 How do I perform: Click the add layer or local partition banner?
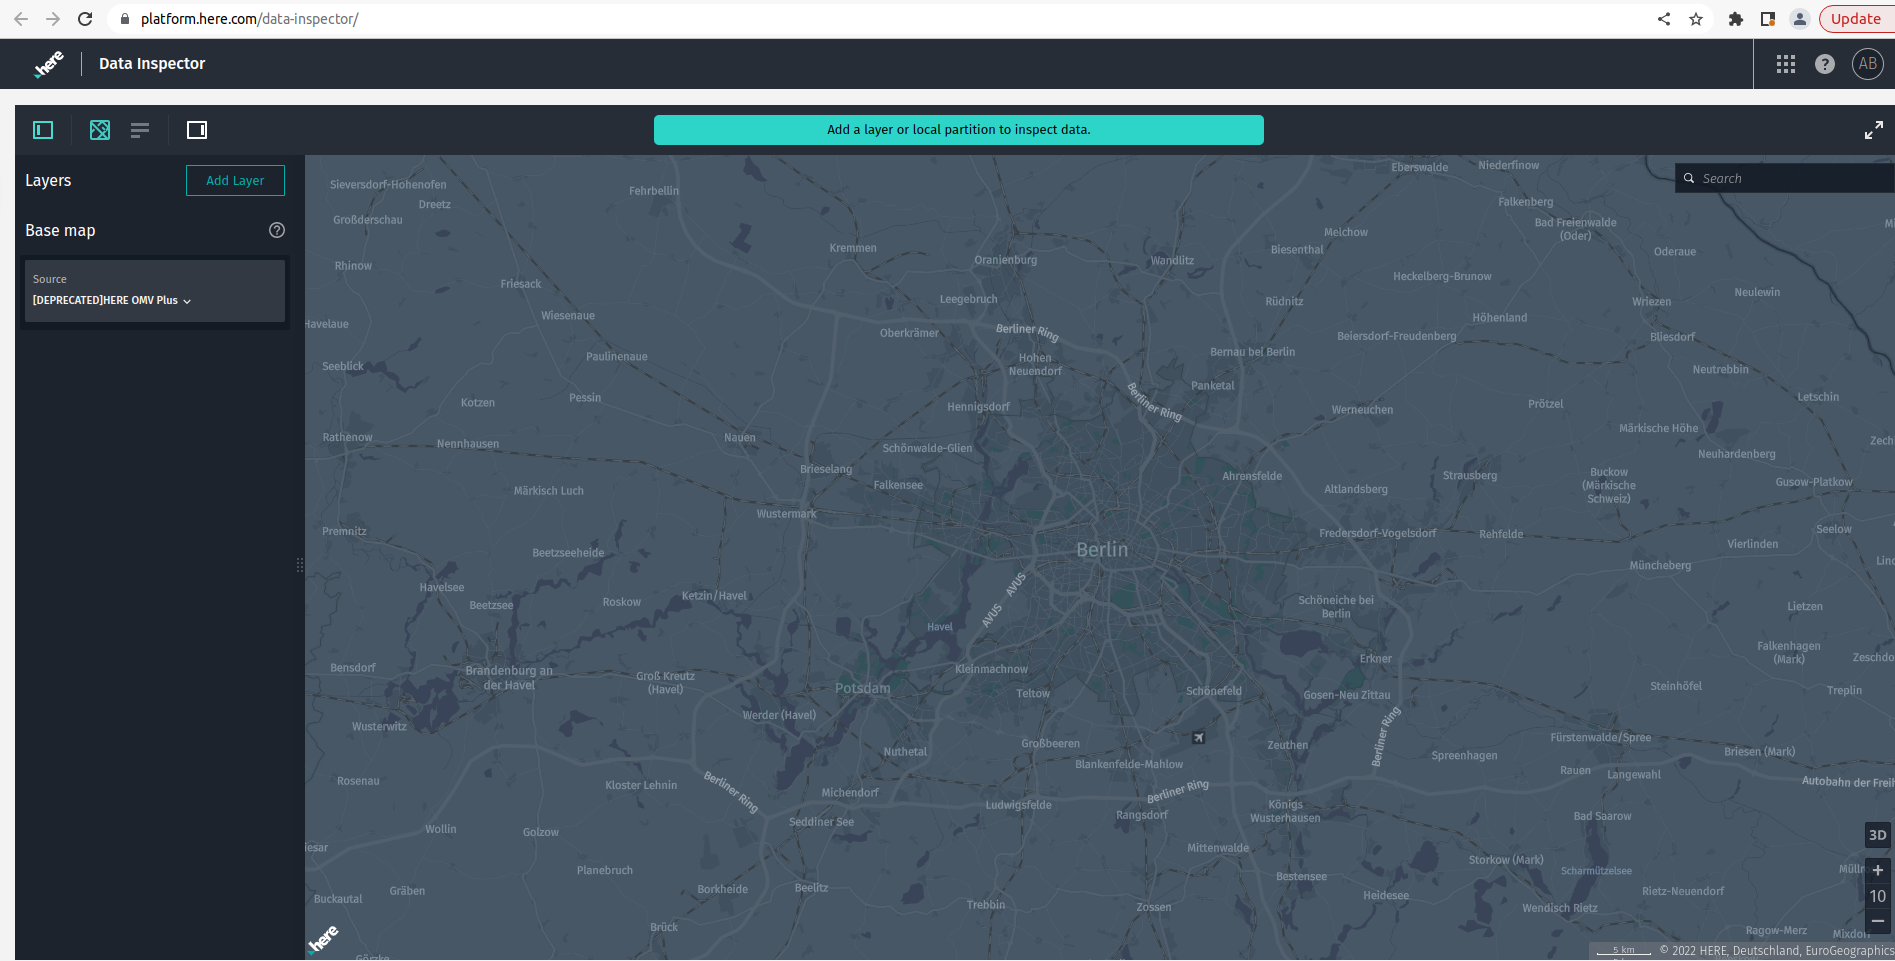pyautogui.click(x=958, y=129)
